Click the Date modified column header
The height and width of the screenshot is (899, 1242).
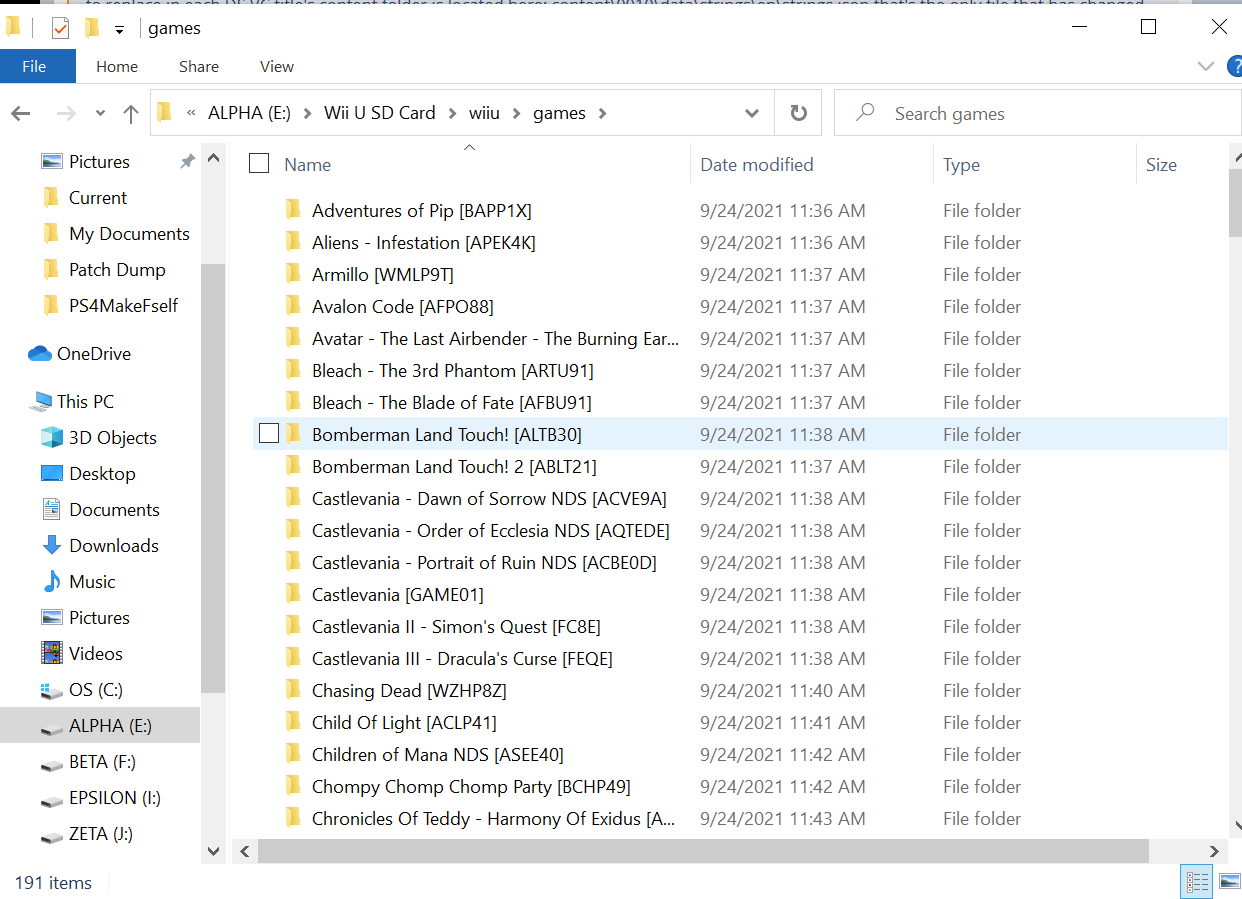[757, 164]
